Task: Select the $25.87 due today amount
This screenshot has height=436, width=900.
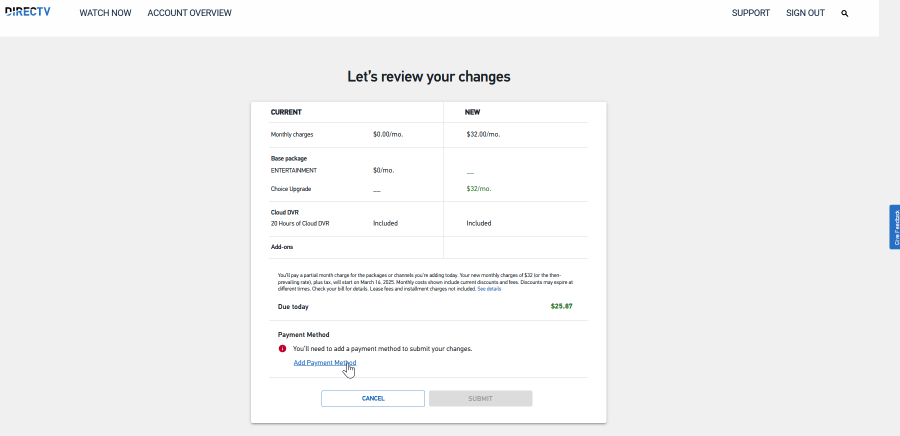Action: [x=561, y=306]
